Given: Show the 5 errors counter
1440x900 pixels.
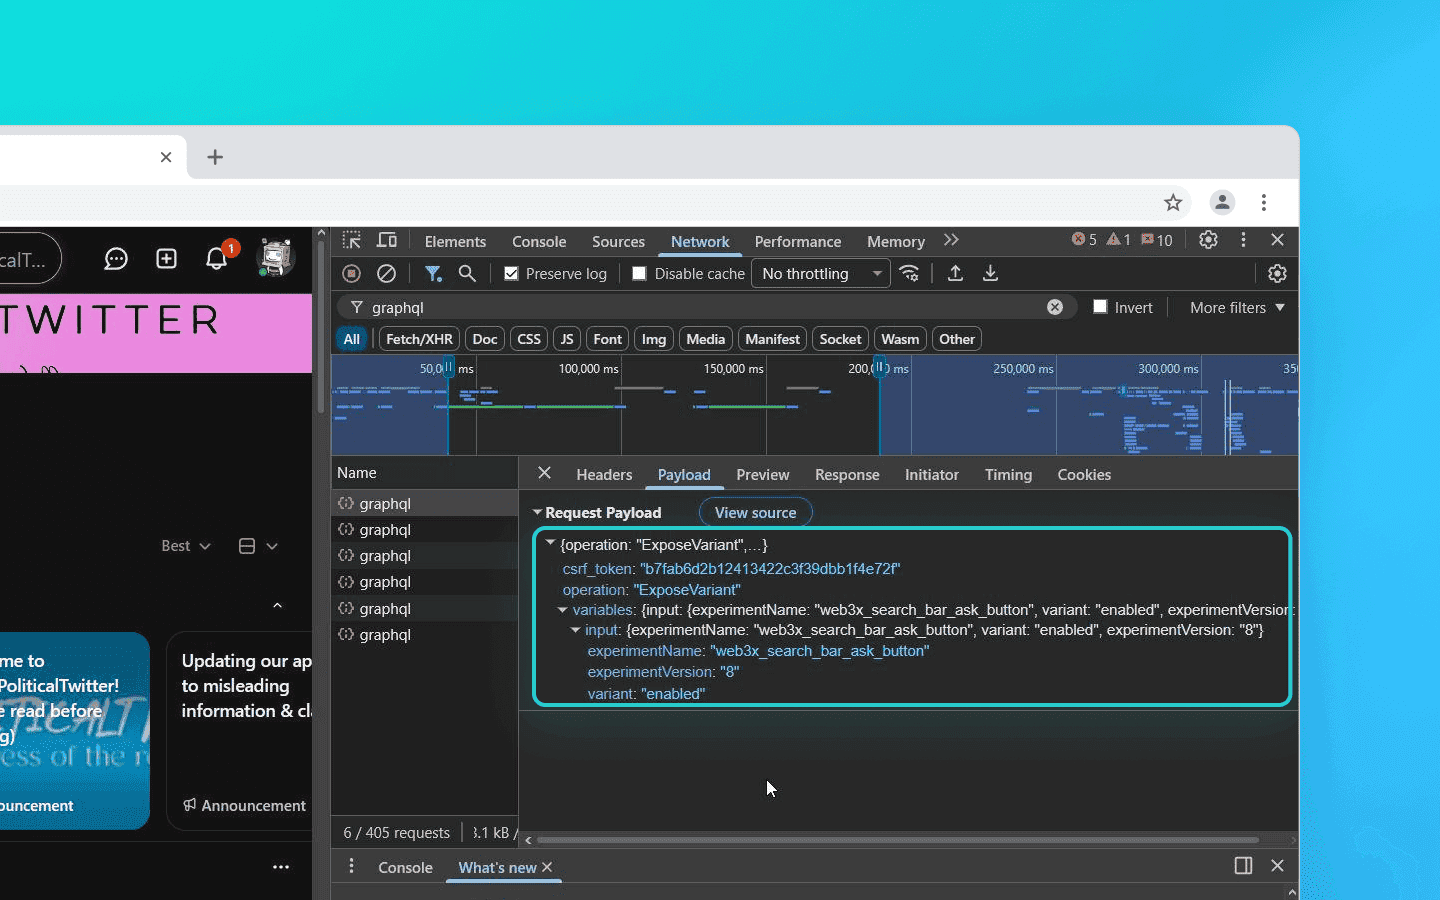Looking at the screenshot, I should (x=1084, y=240).
